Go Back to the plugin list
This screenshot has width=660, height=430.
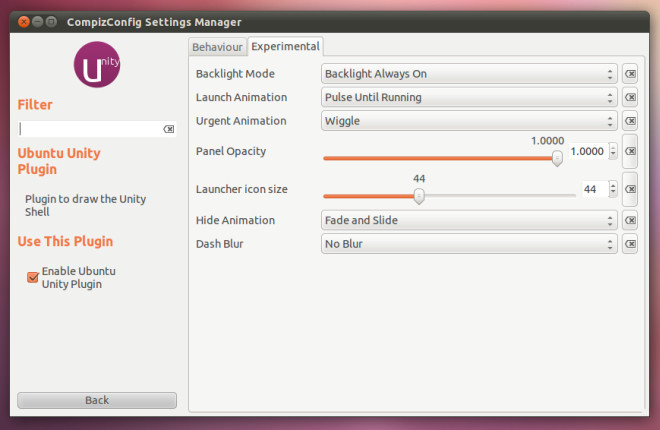click(97, 400)
